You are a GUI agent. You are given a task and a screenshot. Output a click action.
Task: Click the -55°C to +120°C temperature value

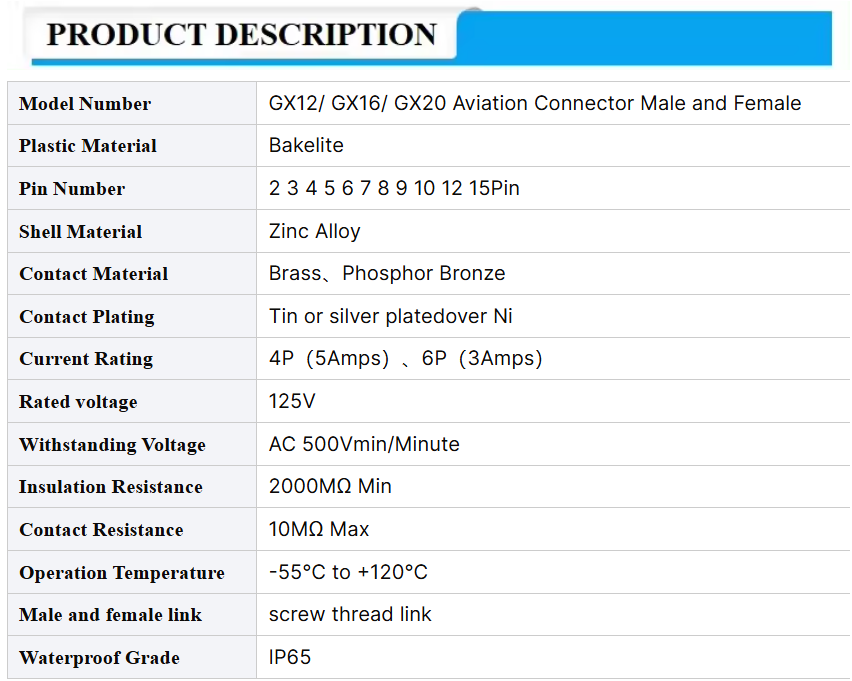(348, 572)
